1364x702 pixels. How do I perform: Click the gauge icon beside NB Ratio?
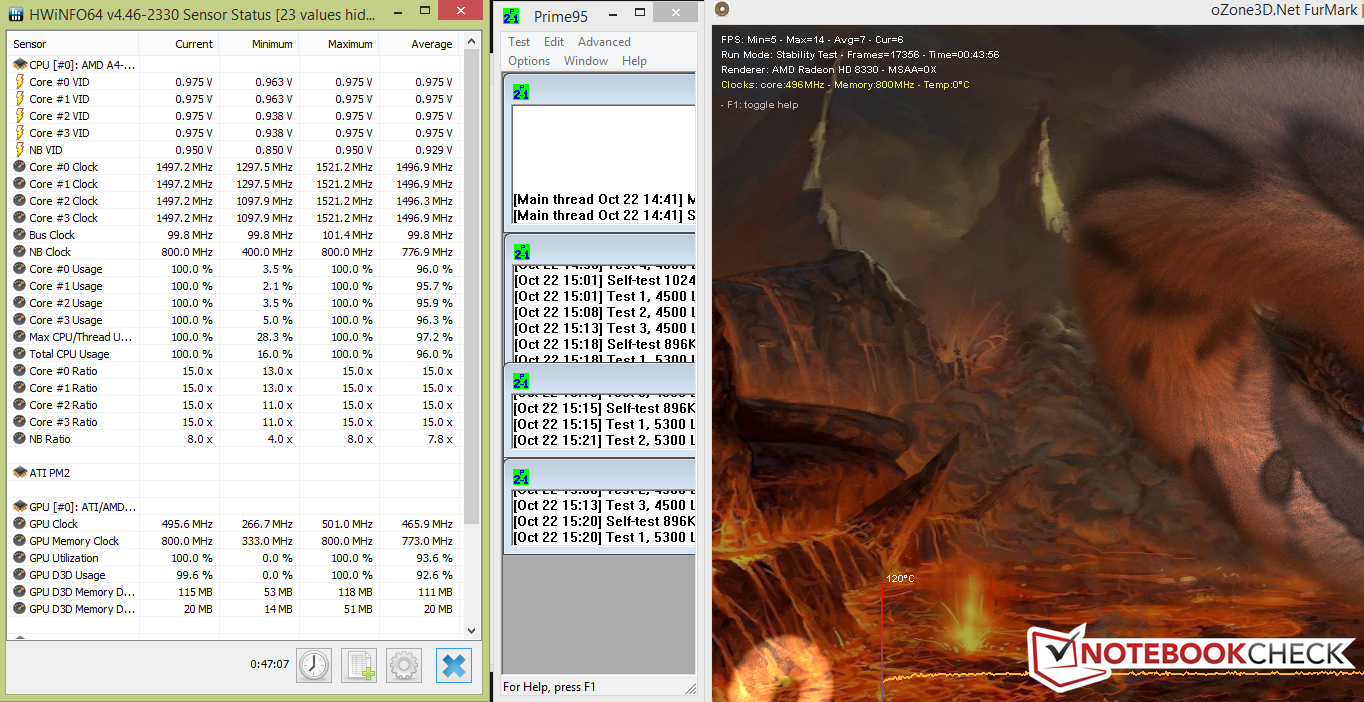(x=20, y=439)
